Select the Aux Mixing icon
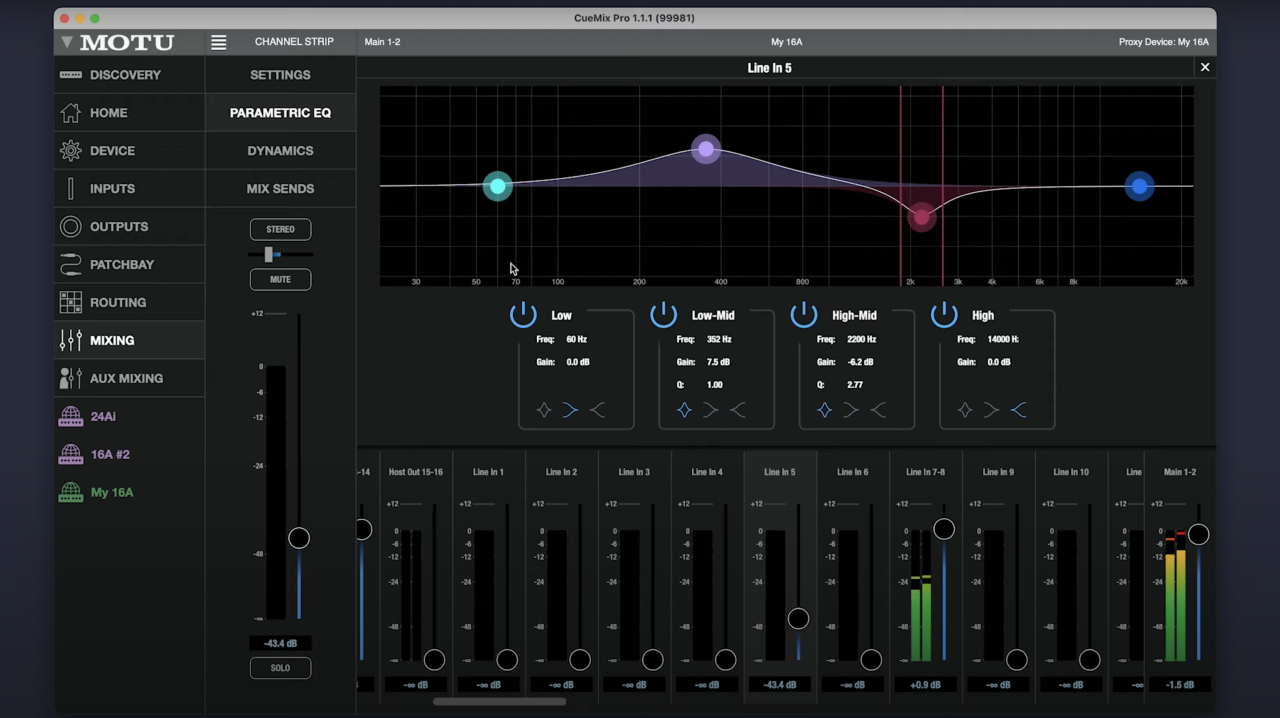 point(71,379)
